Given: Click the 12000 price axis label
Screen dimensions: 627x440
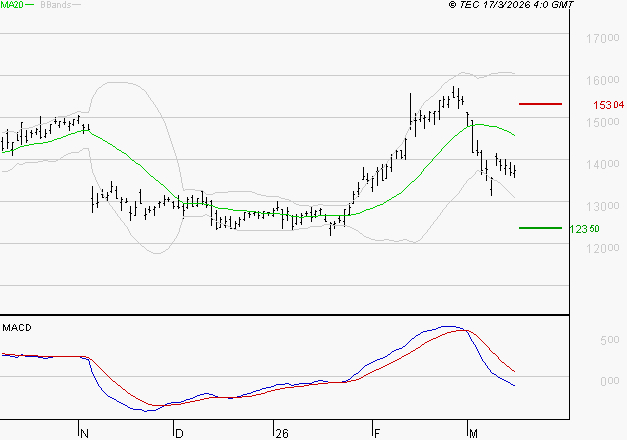Looking at the screenshot, I should click(x=603, y=248).
